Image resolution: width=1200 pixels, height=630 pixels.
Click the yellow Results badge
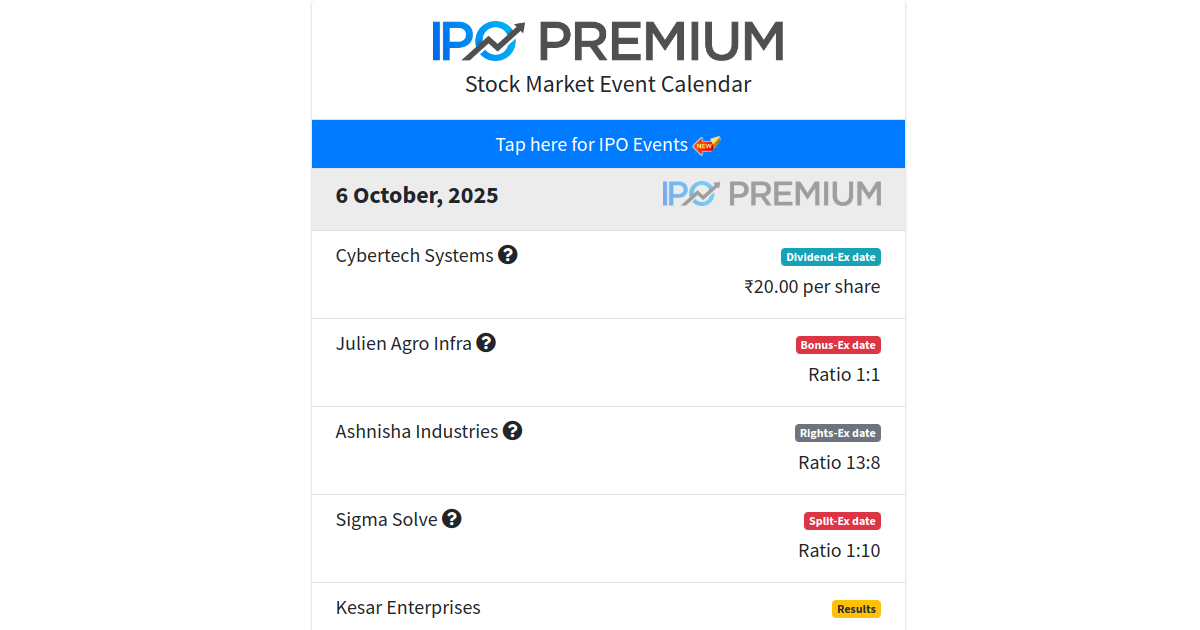[x=856, y=609]
